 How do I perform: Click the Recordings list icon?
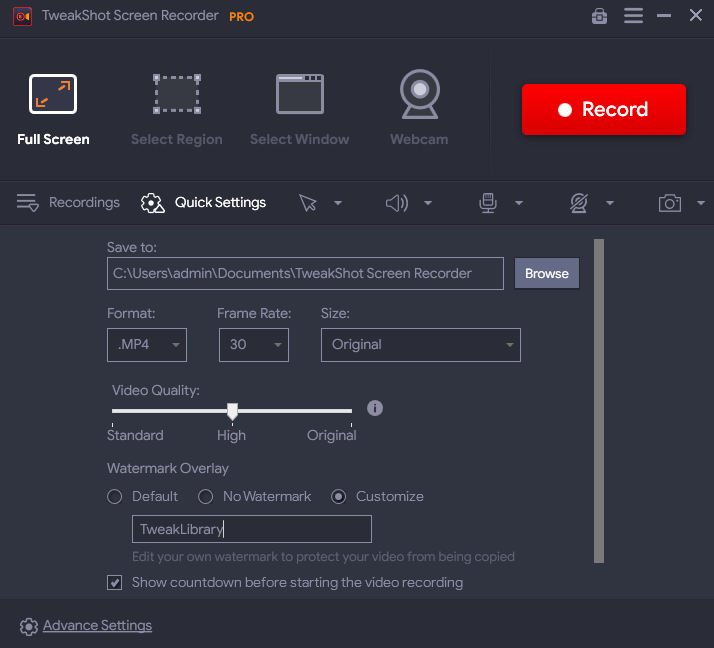tap(28, 203)
